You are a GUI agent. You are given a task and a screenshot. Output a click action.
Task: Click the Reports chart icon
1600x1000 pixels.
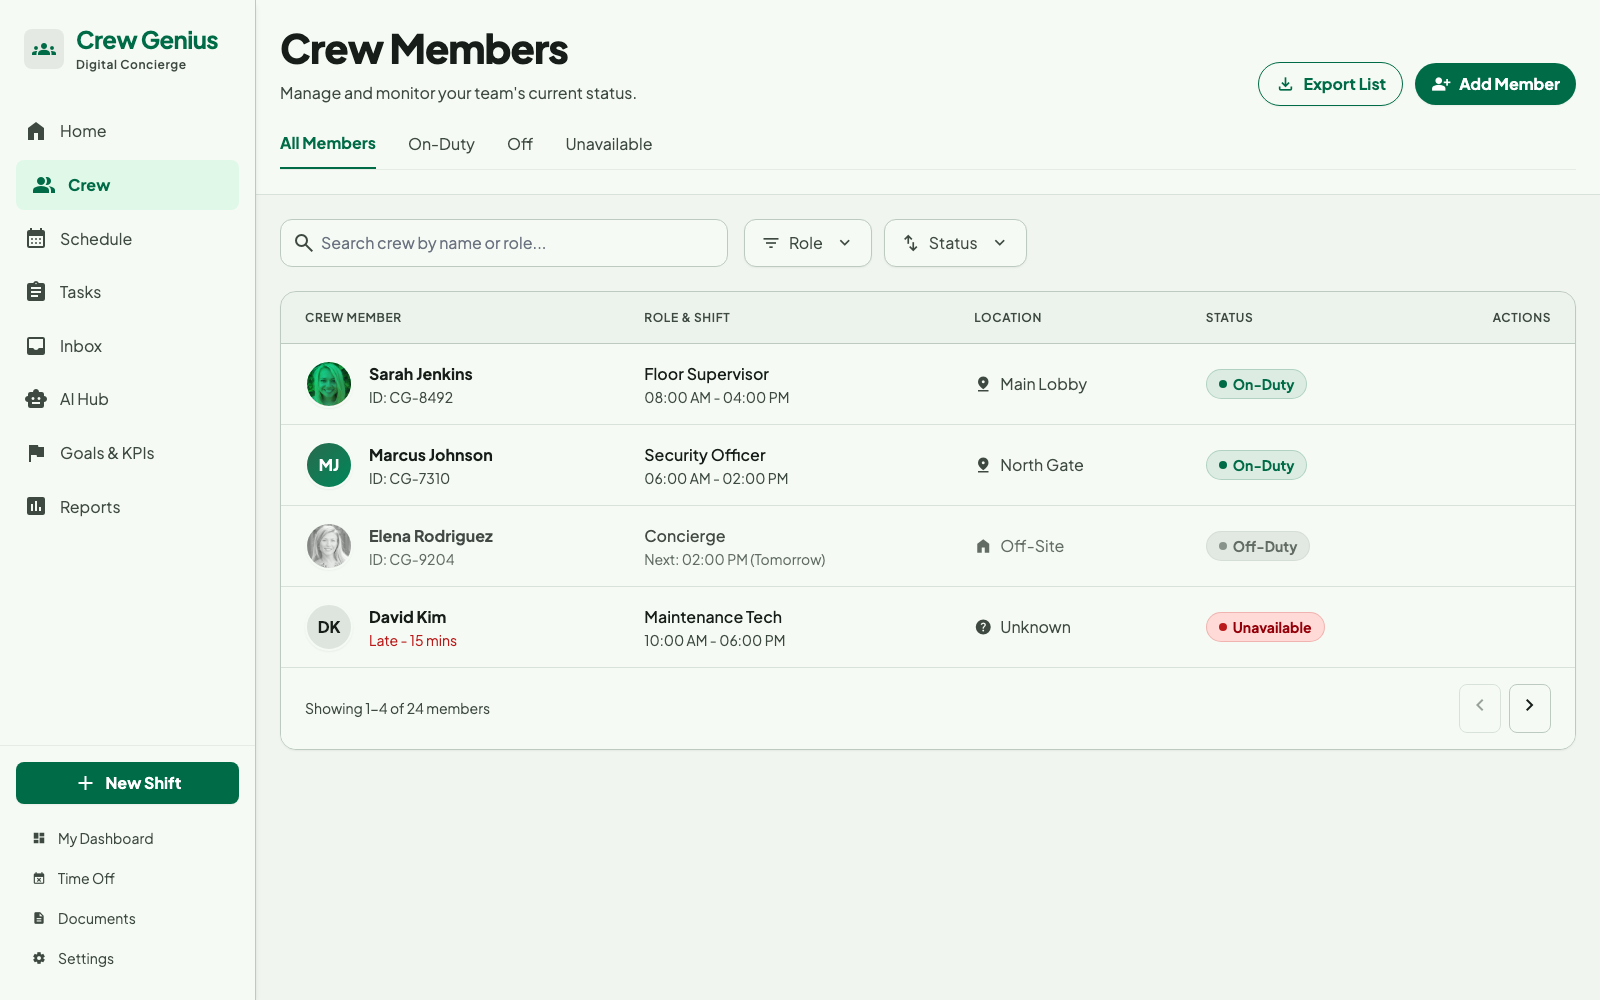(36, 506)
